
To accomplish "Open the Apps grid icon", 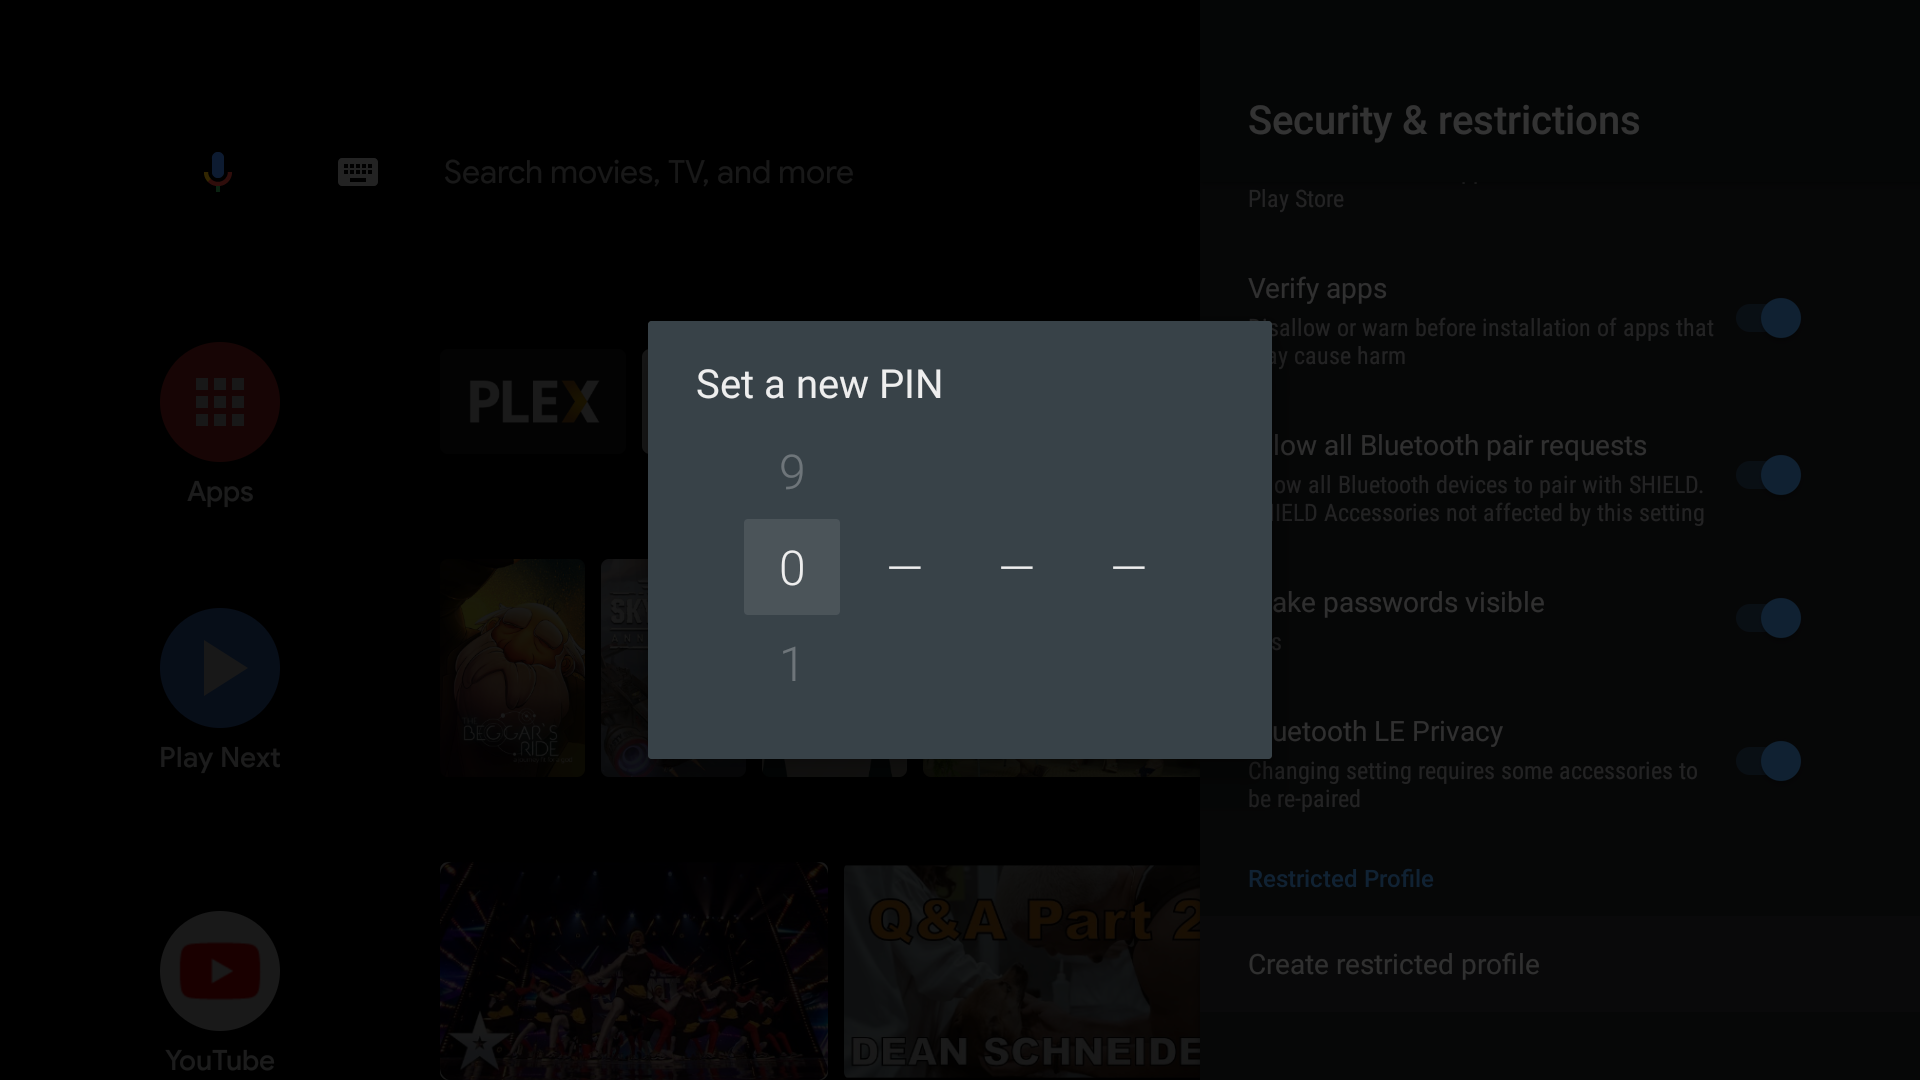I will pos(219,402).
